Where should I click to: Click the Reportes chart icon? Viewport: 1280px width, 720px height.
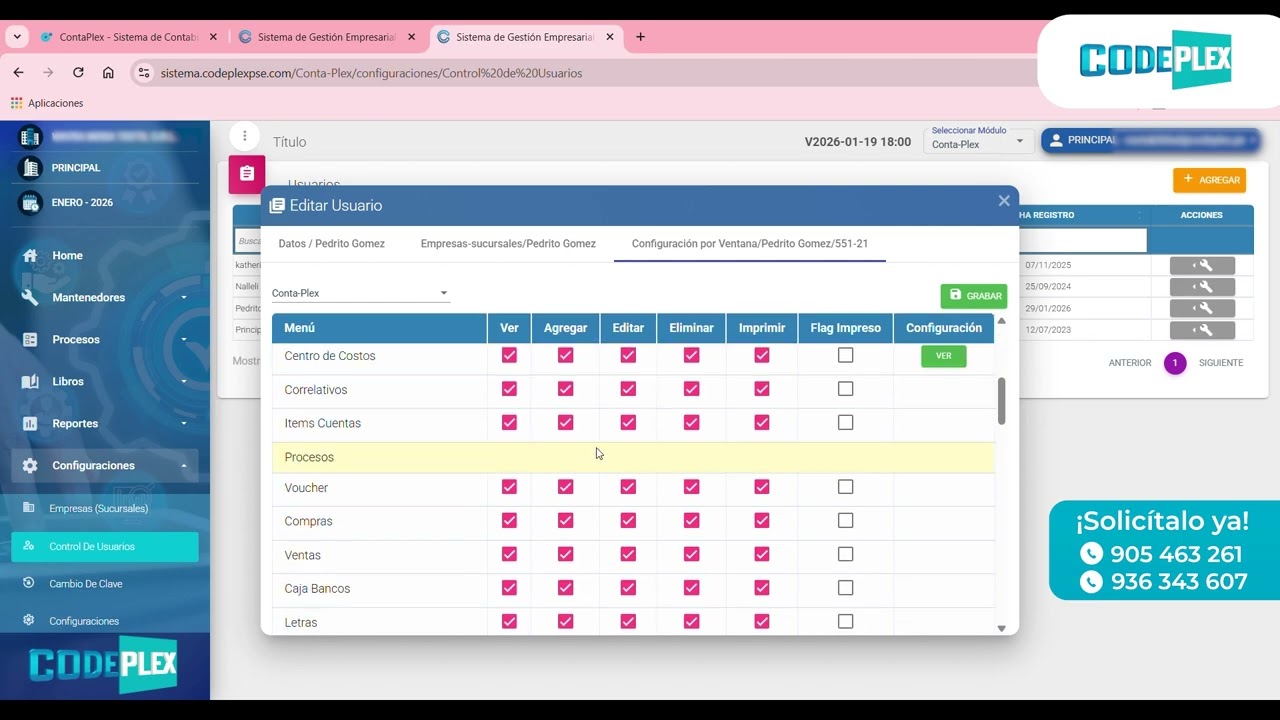coord(30,423)
